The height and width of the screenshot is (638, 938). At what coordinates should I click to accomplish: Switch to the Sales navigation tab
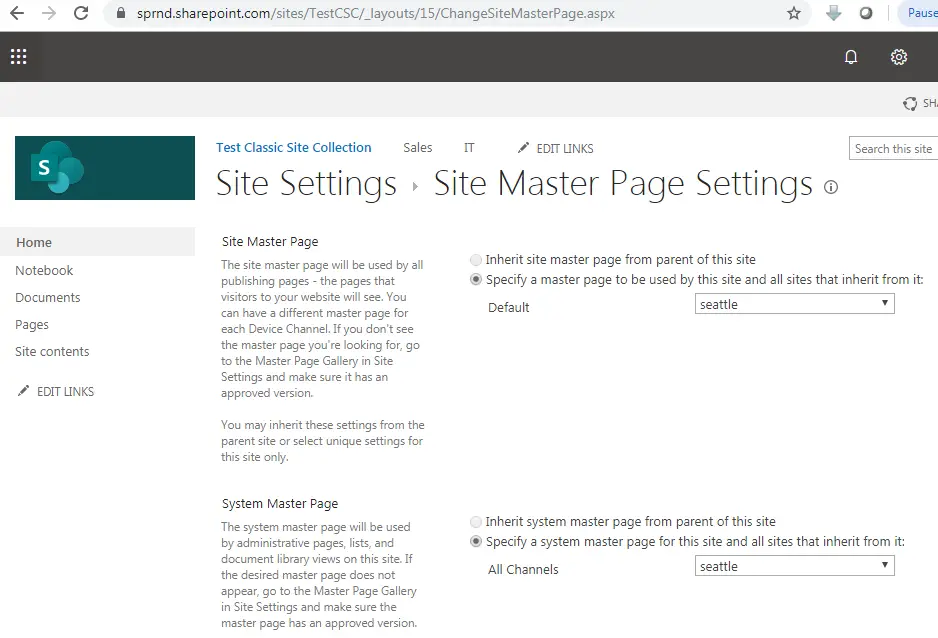[x=418, y=147]
